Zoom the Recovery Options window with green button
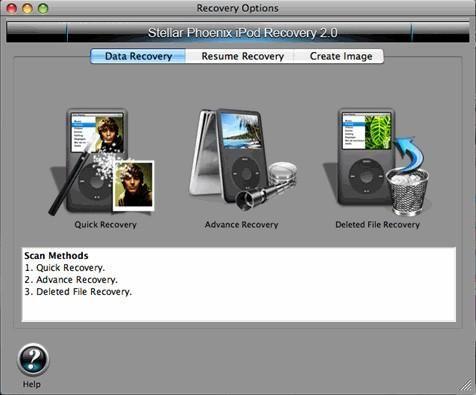The image size is (476, 395). pyautogui.click(x=43, y=8)
